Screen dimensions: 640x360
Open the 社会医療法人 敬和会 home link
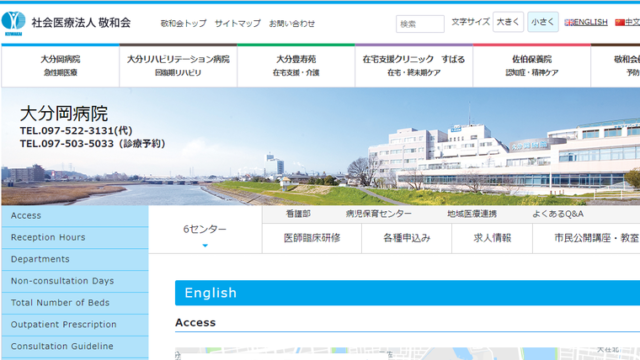click(x=81, y=23)
